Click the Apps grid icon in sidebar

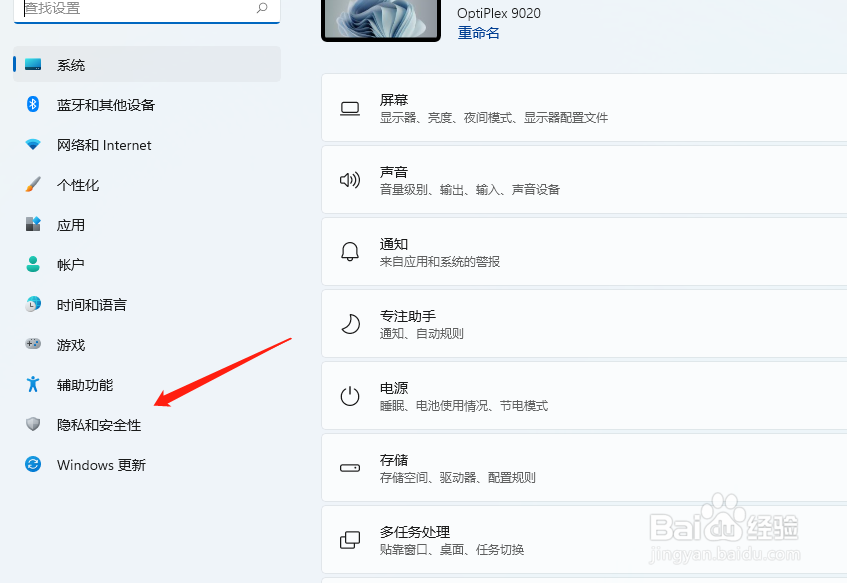33,224
